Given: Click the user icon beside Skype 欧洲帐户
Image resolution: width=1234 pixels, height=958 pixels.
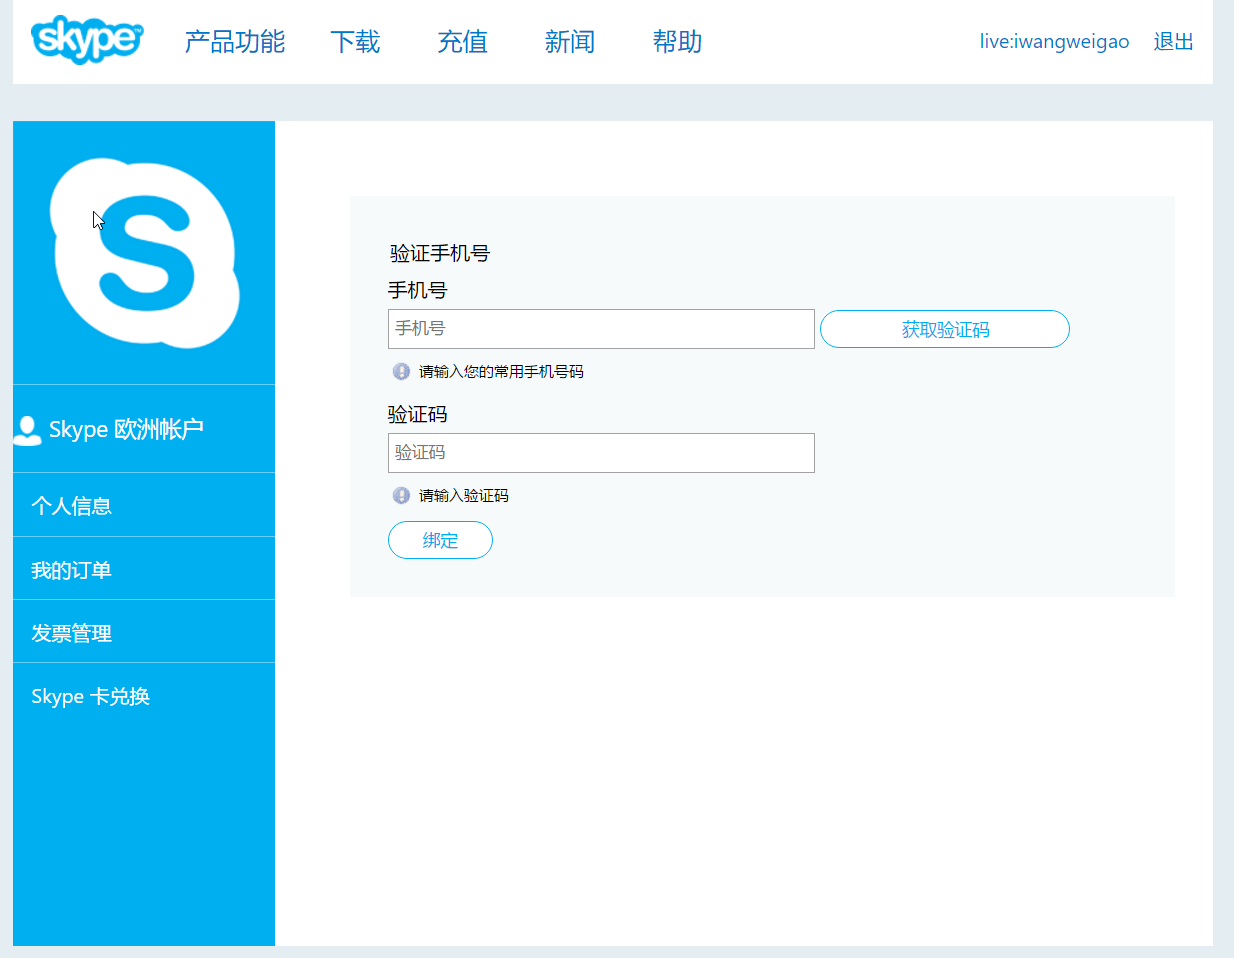Looking at the screenshot, I should (x=27, y=430).
